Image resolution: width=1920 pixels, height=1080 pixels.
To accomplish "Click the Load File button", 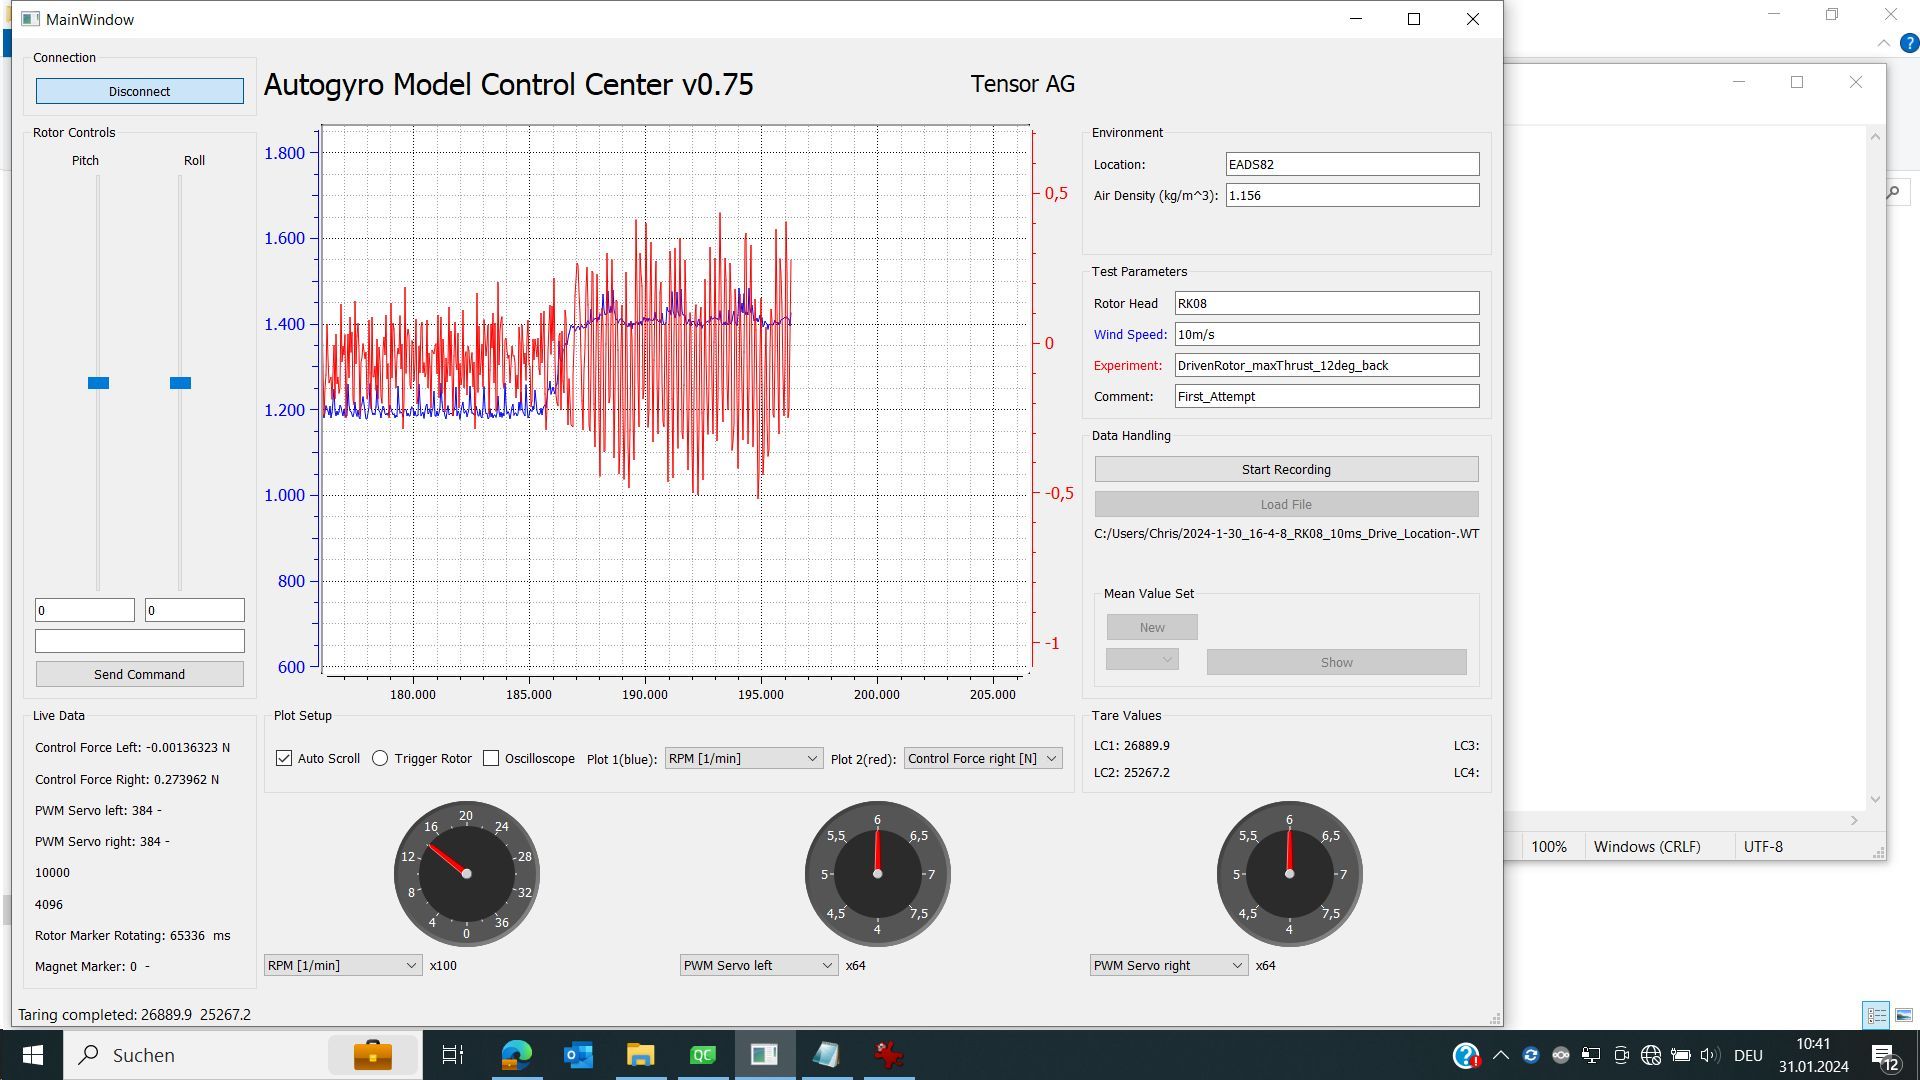I will 1286,505.
